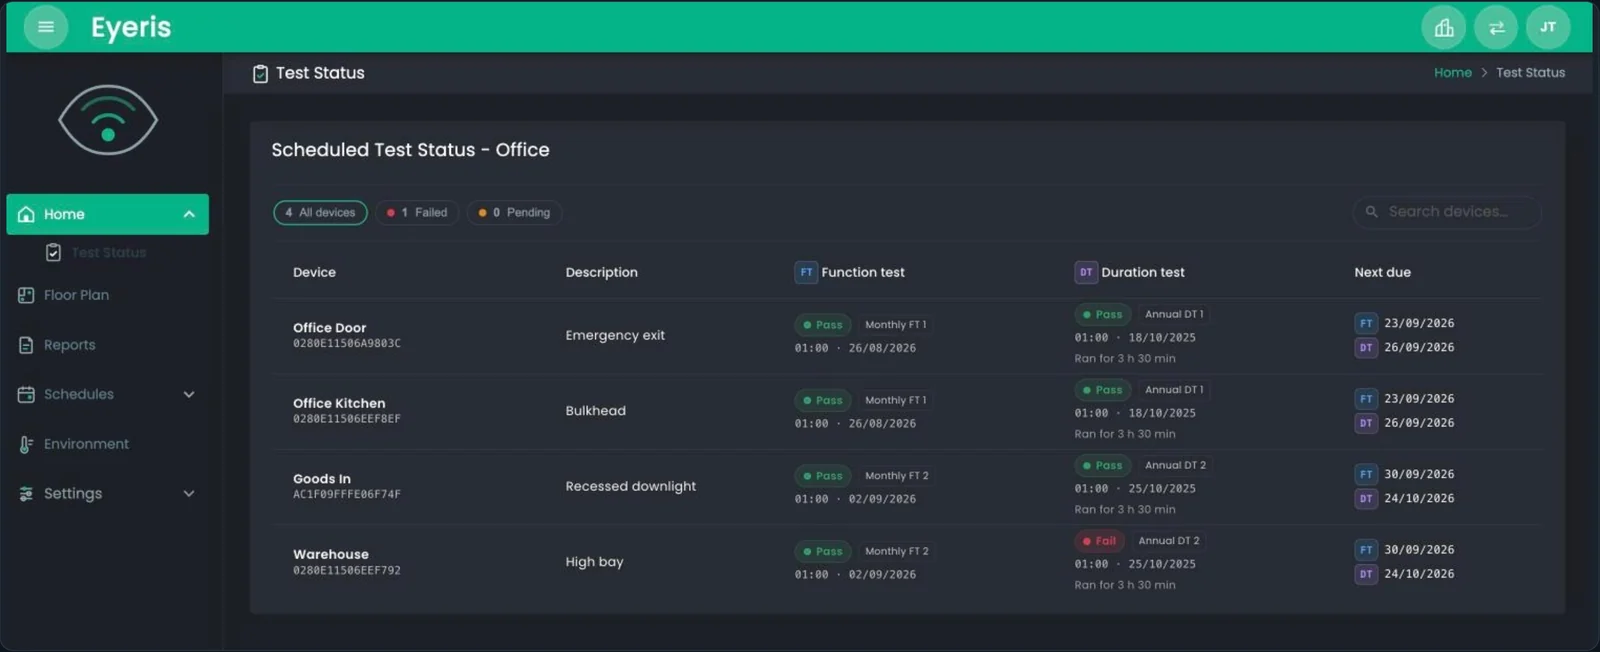
Task: Filter by Failed devices chip
Action: tap(417, 212)
